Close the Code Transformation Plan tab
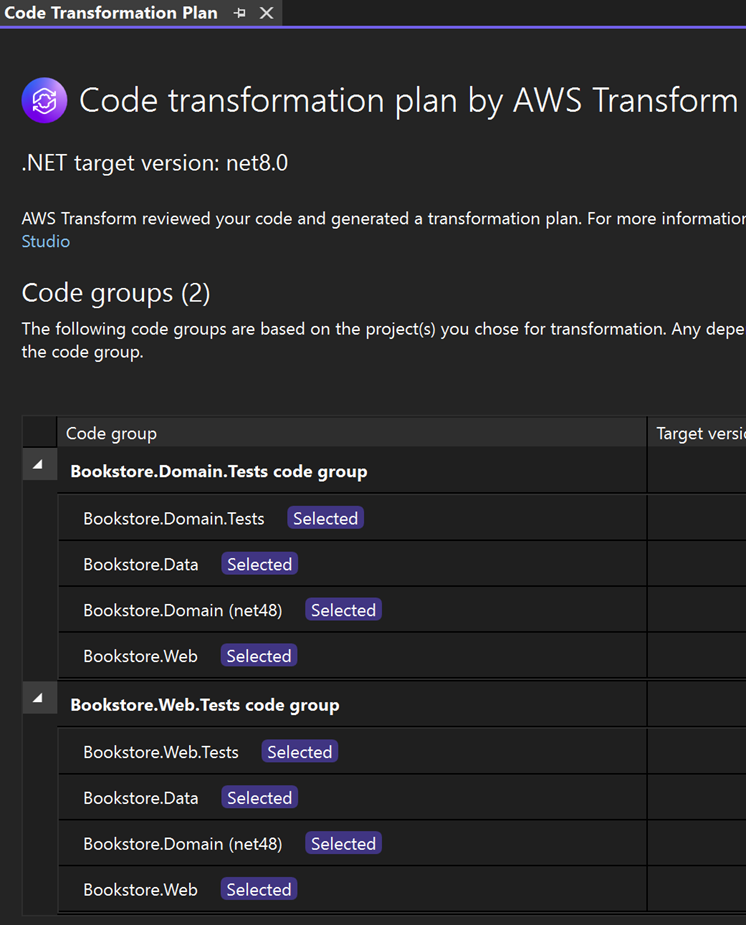 pyautogui.click(x=264, y=13)
